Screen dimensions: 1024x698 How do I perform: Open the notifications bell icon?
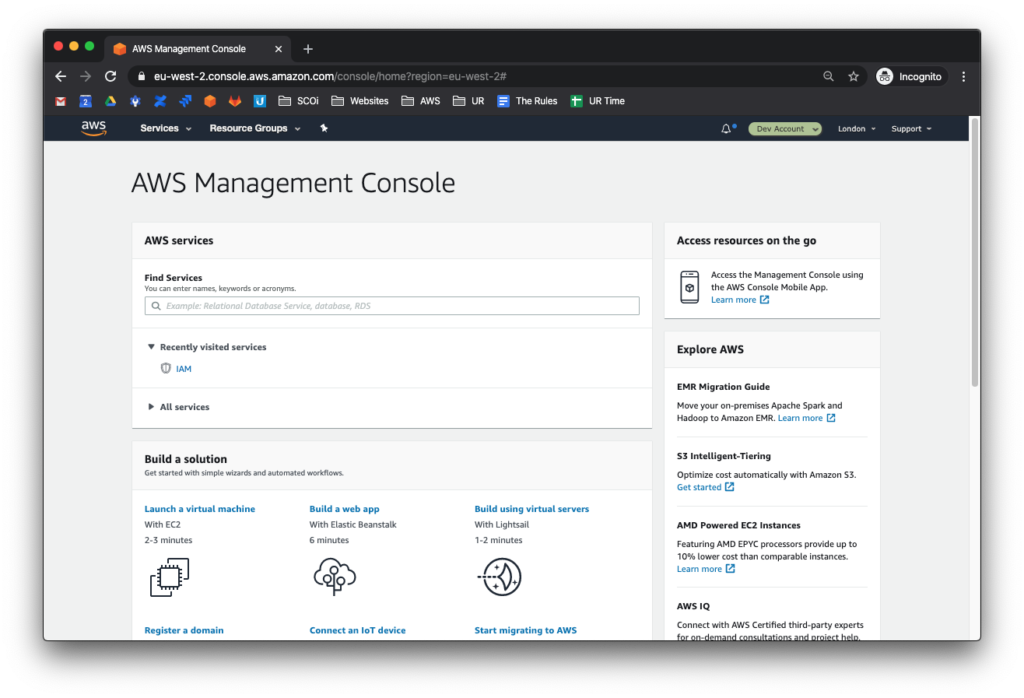(x=726, y=129)
